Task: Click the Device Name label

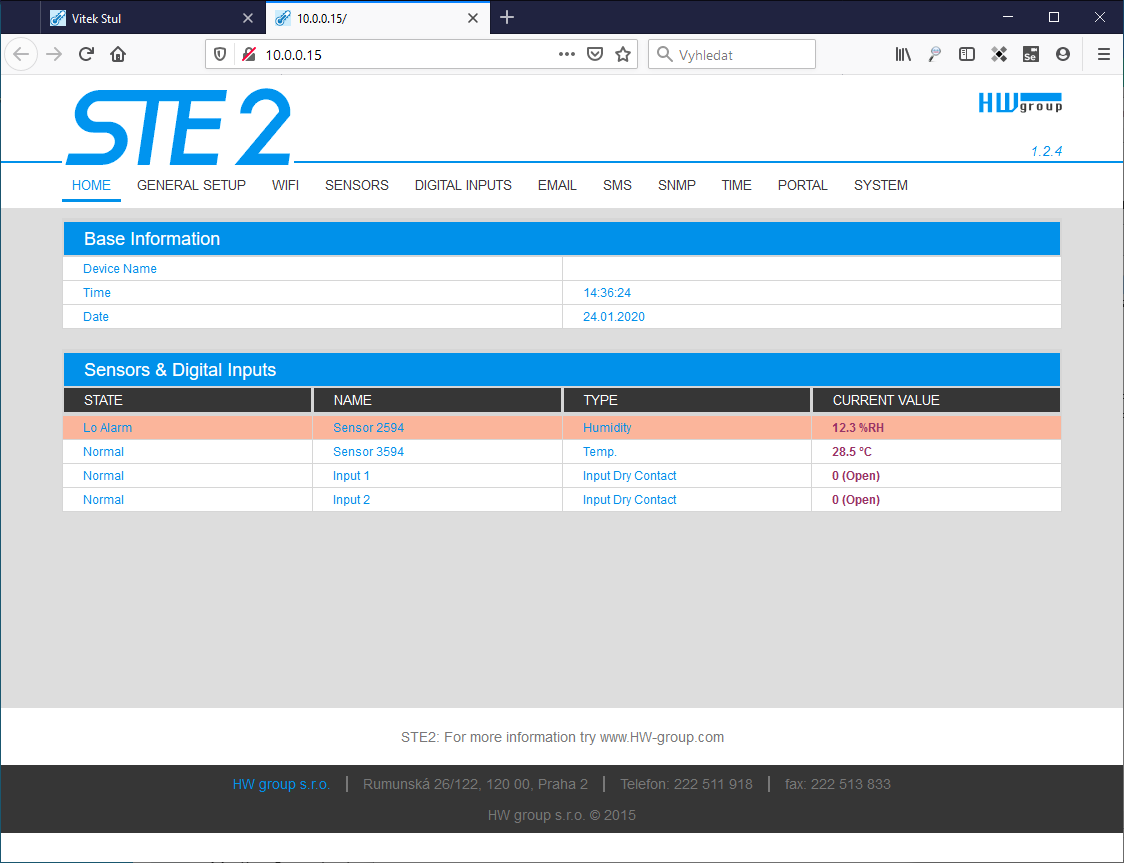Action: tap(120, 269)
